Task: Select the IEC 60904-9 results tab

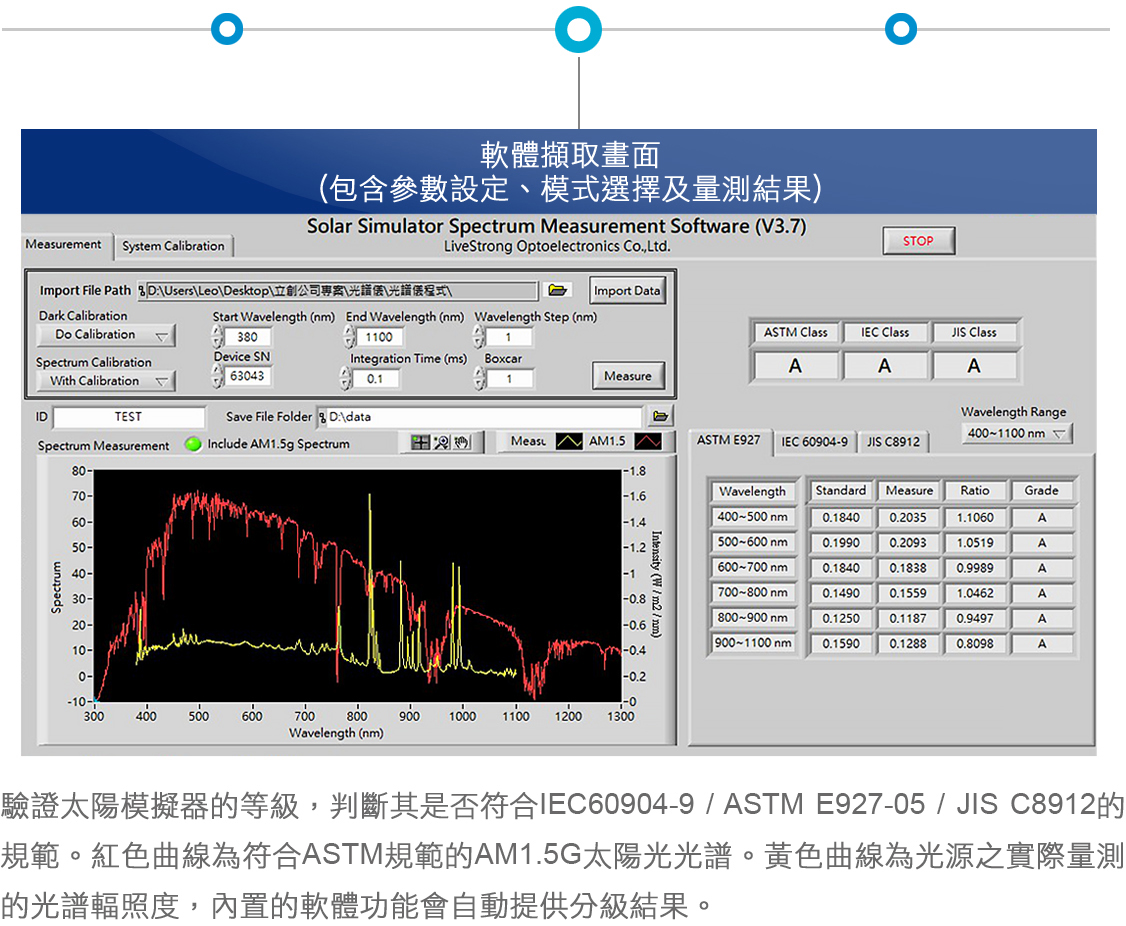Action: 814,442
